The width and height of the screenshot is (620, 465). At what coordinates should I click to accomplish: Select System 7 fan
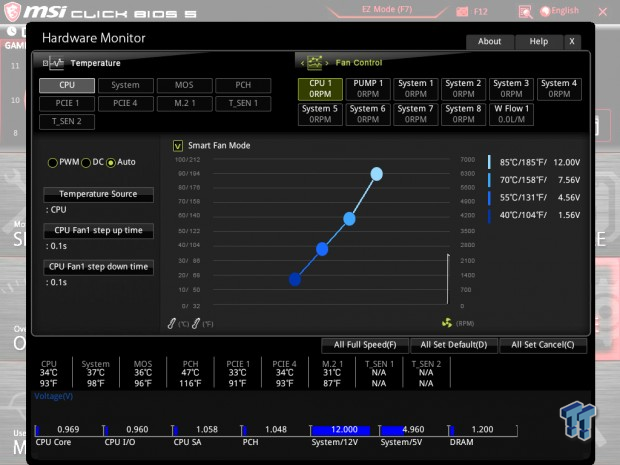coord(416,114)
